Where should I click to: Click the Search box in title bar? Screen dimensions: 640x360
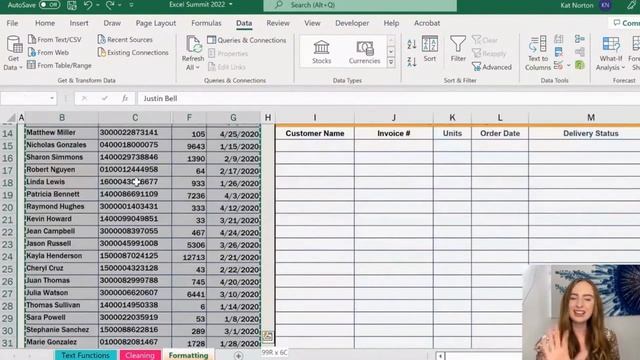360,5
